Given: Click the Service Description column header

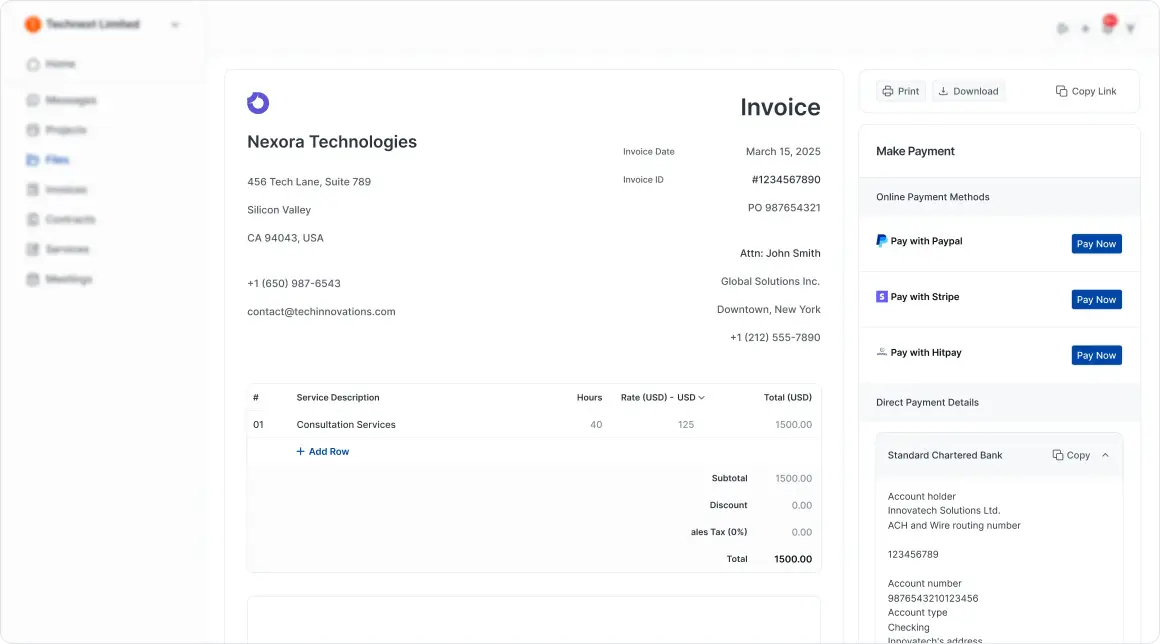Looking at the screenshot, I should 337,397.
